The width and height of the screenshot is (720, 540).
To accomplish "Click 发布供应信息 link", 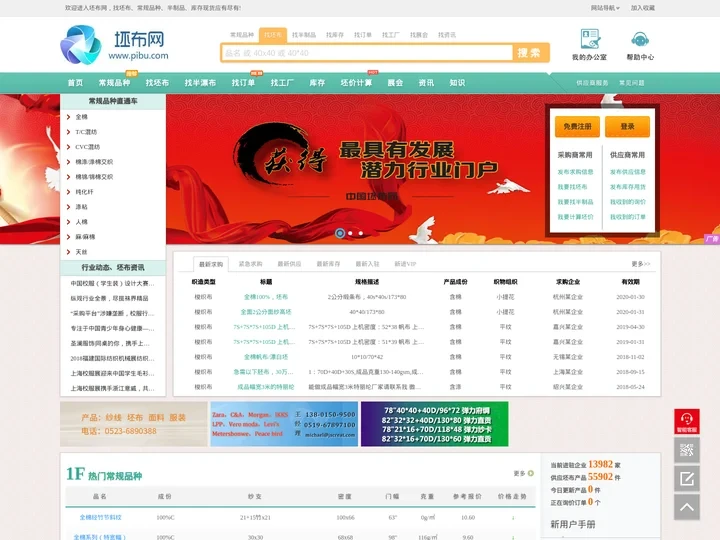I will 628,172.
